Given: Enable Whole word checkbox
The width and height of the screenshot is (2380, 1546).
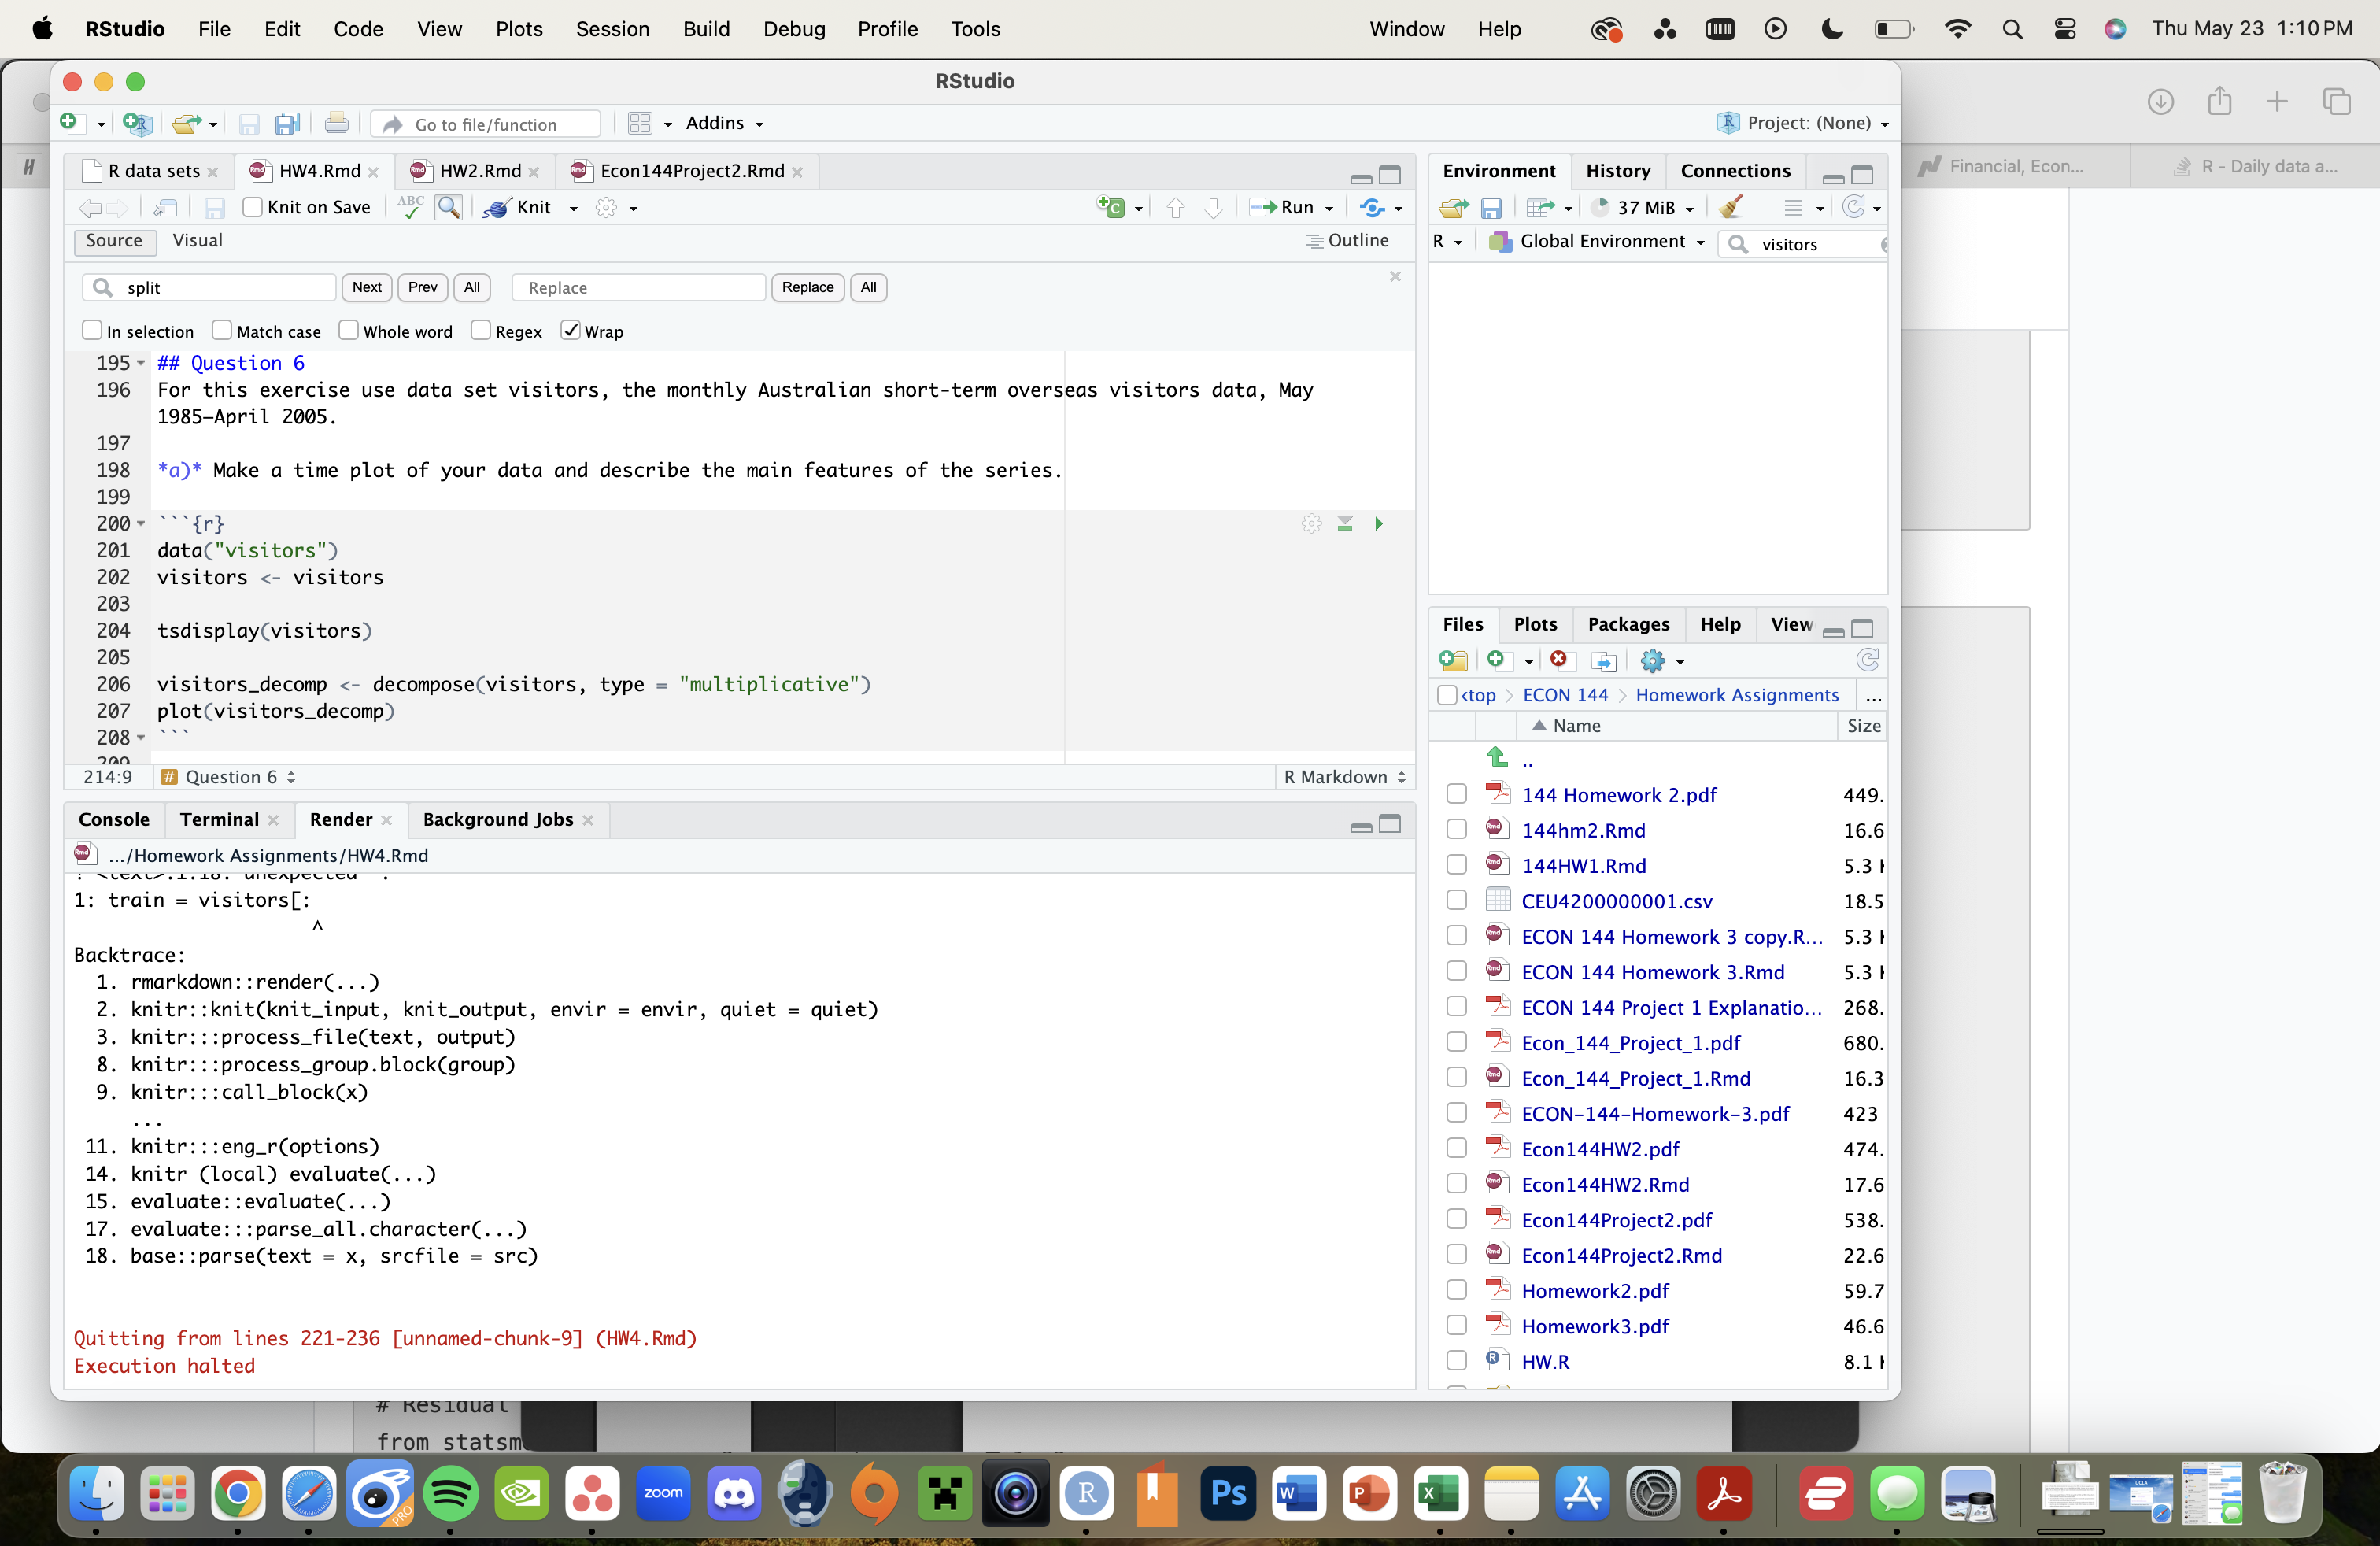Looking at the screenshot, I should pyautogui.click(x=348, y=330).
